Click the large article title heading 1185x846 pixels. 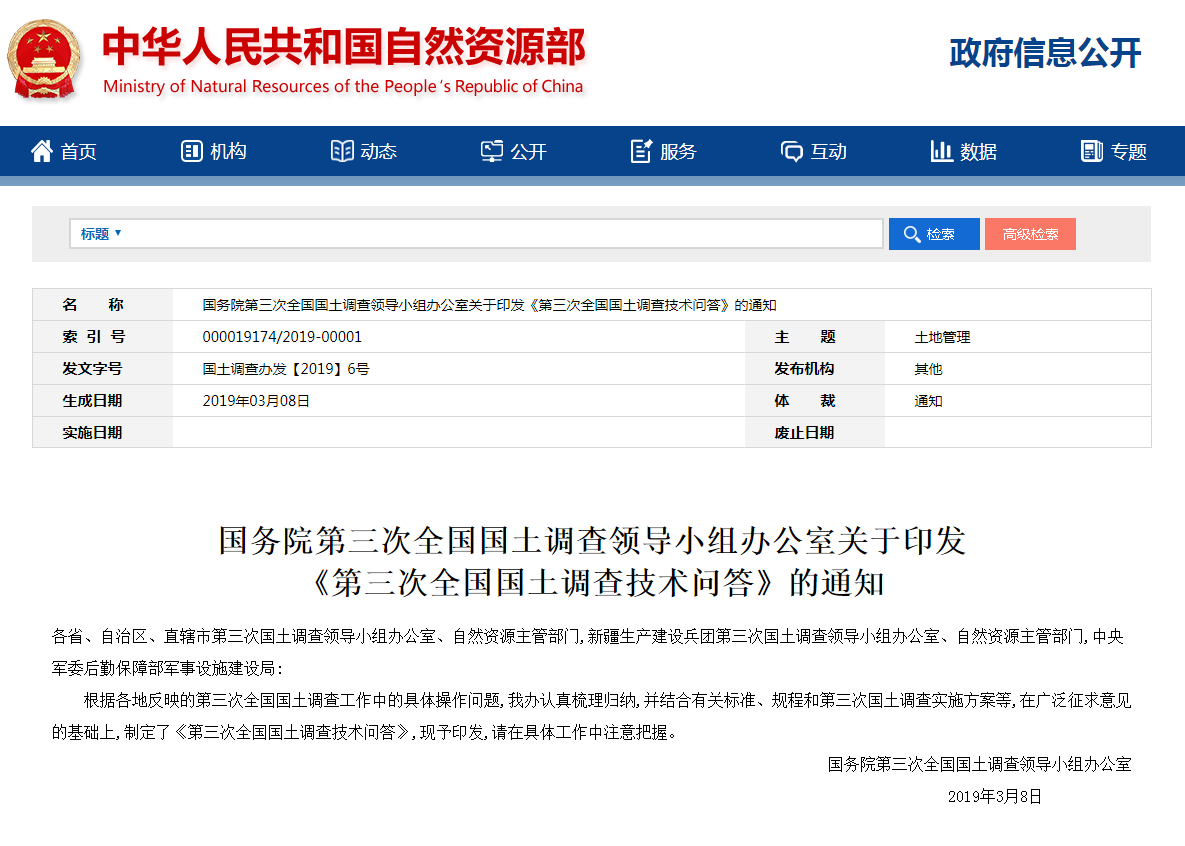click(x=592, y=562)
